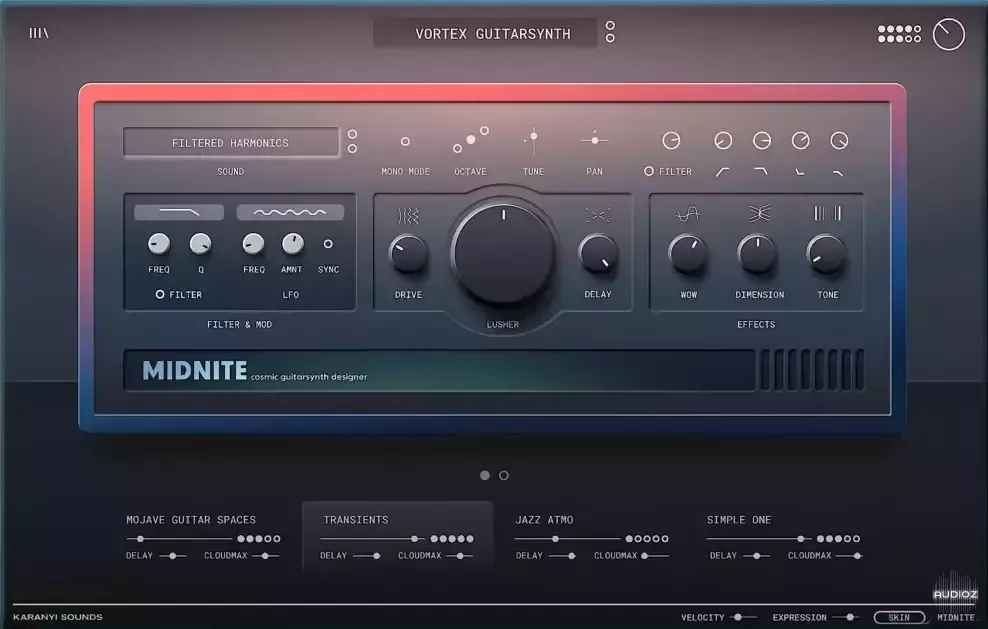
Task: Open the LFO waveform selector
Action: 290,212
